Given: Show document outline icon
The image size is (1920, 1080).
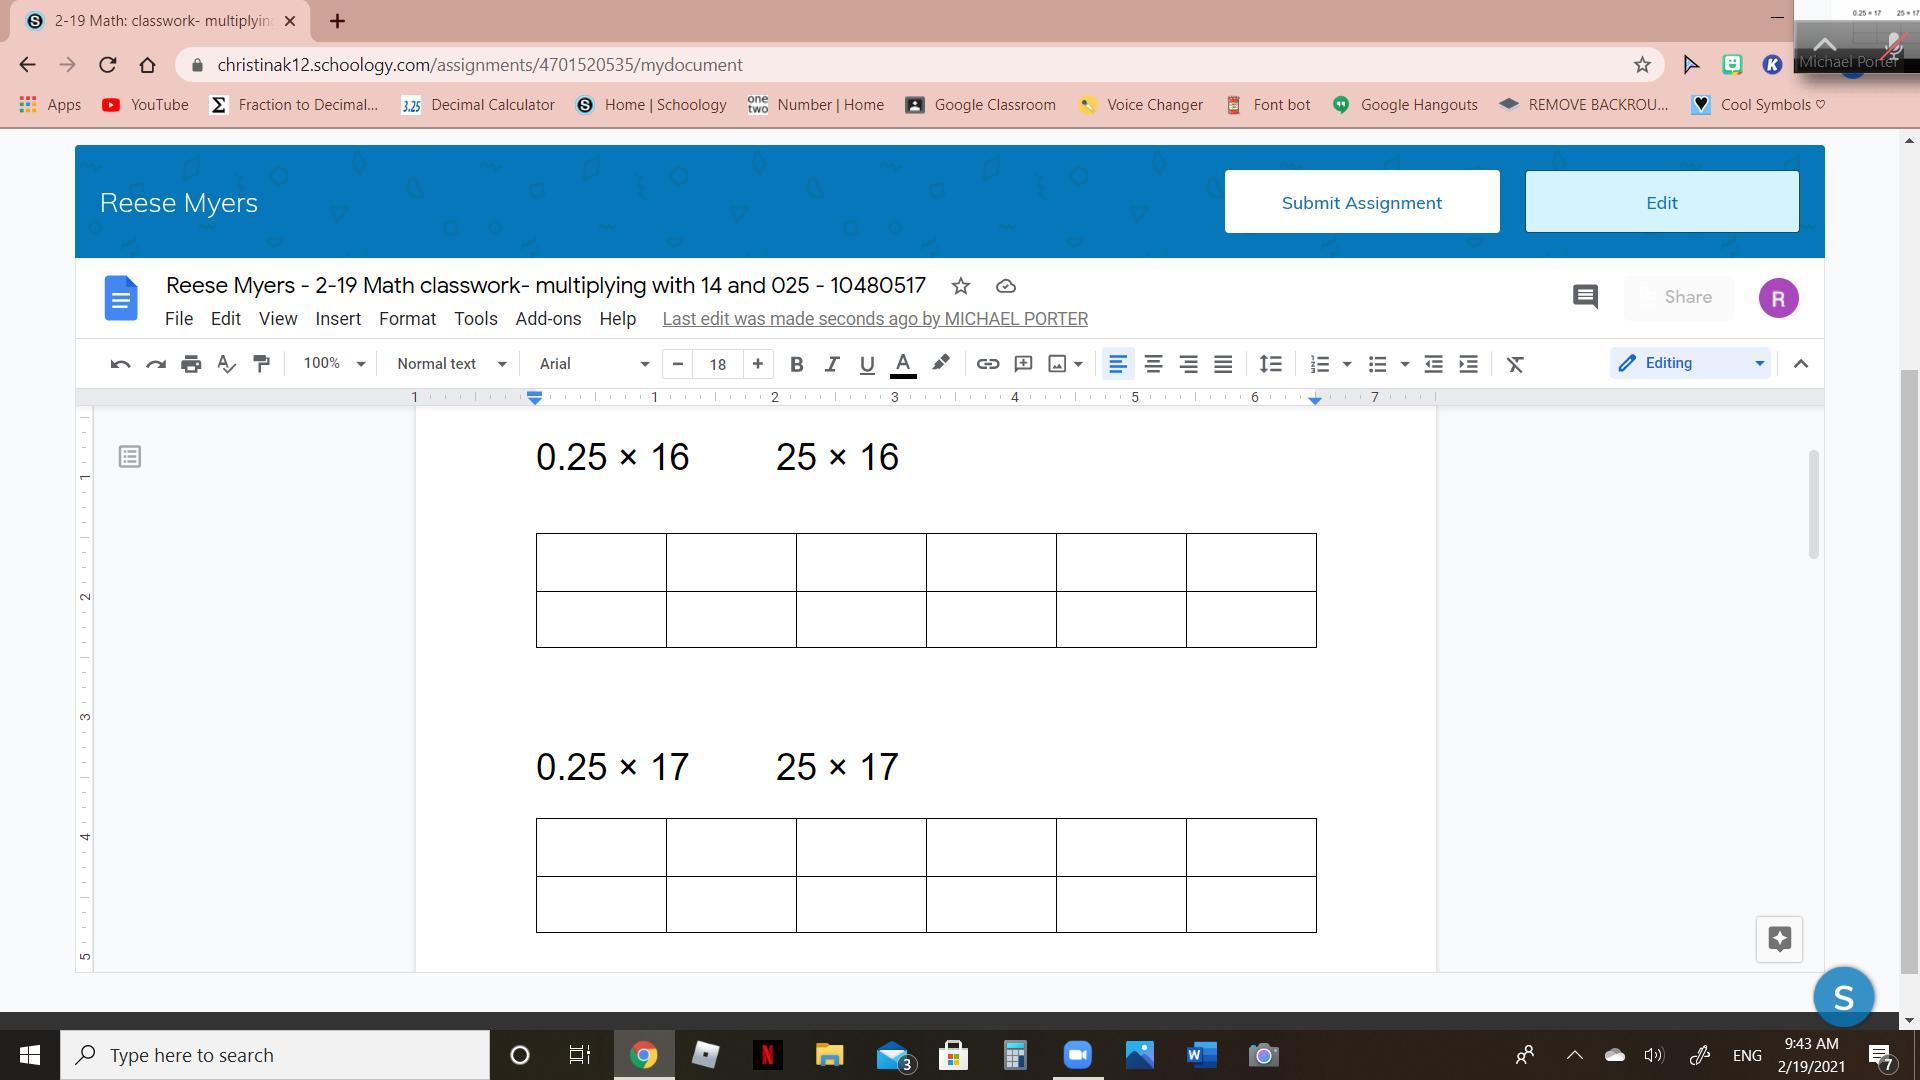Looking at the screenshot, I should tap(129, 457).
